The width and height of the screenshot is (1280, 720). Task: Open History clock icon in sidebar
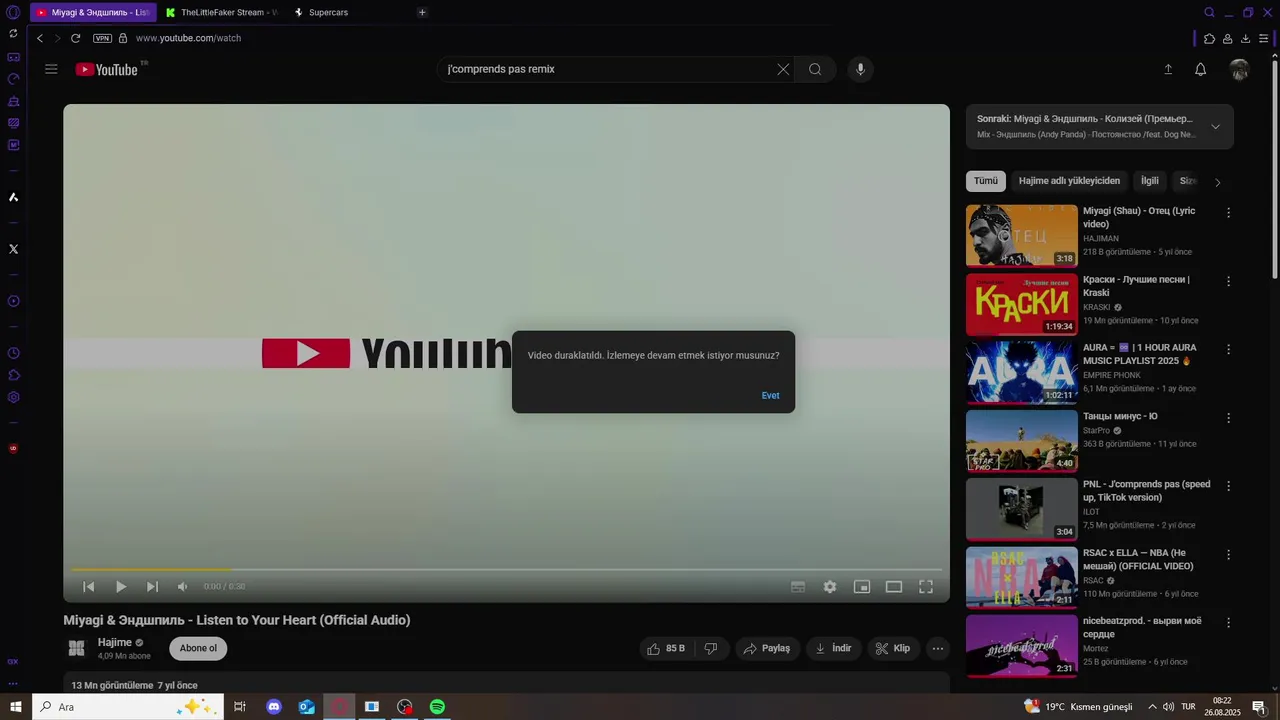tap(13, 353)
